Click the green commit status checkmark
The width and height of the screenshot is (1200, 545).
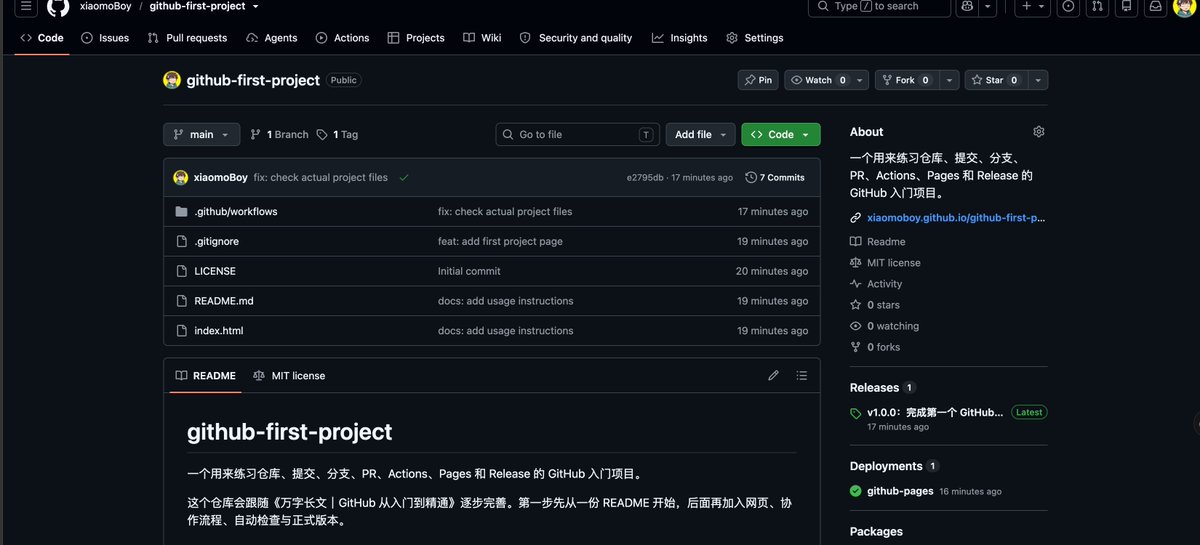point(404,177)
